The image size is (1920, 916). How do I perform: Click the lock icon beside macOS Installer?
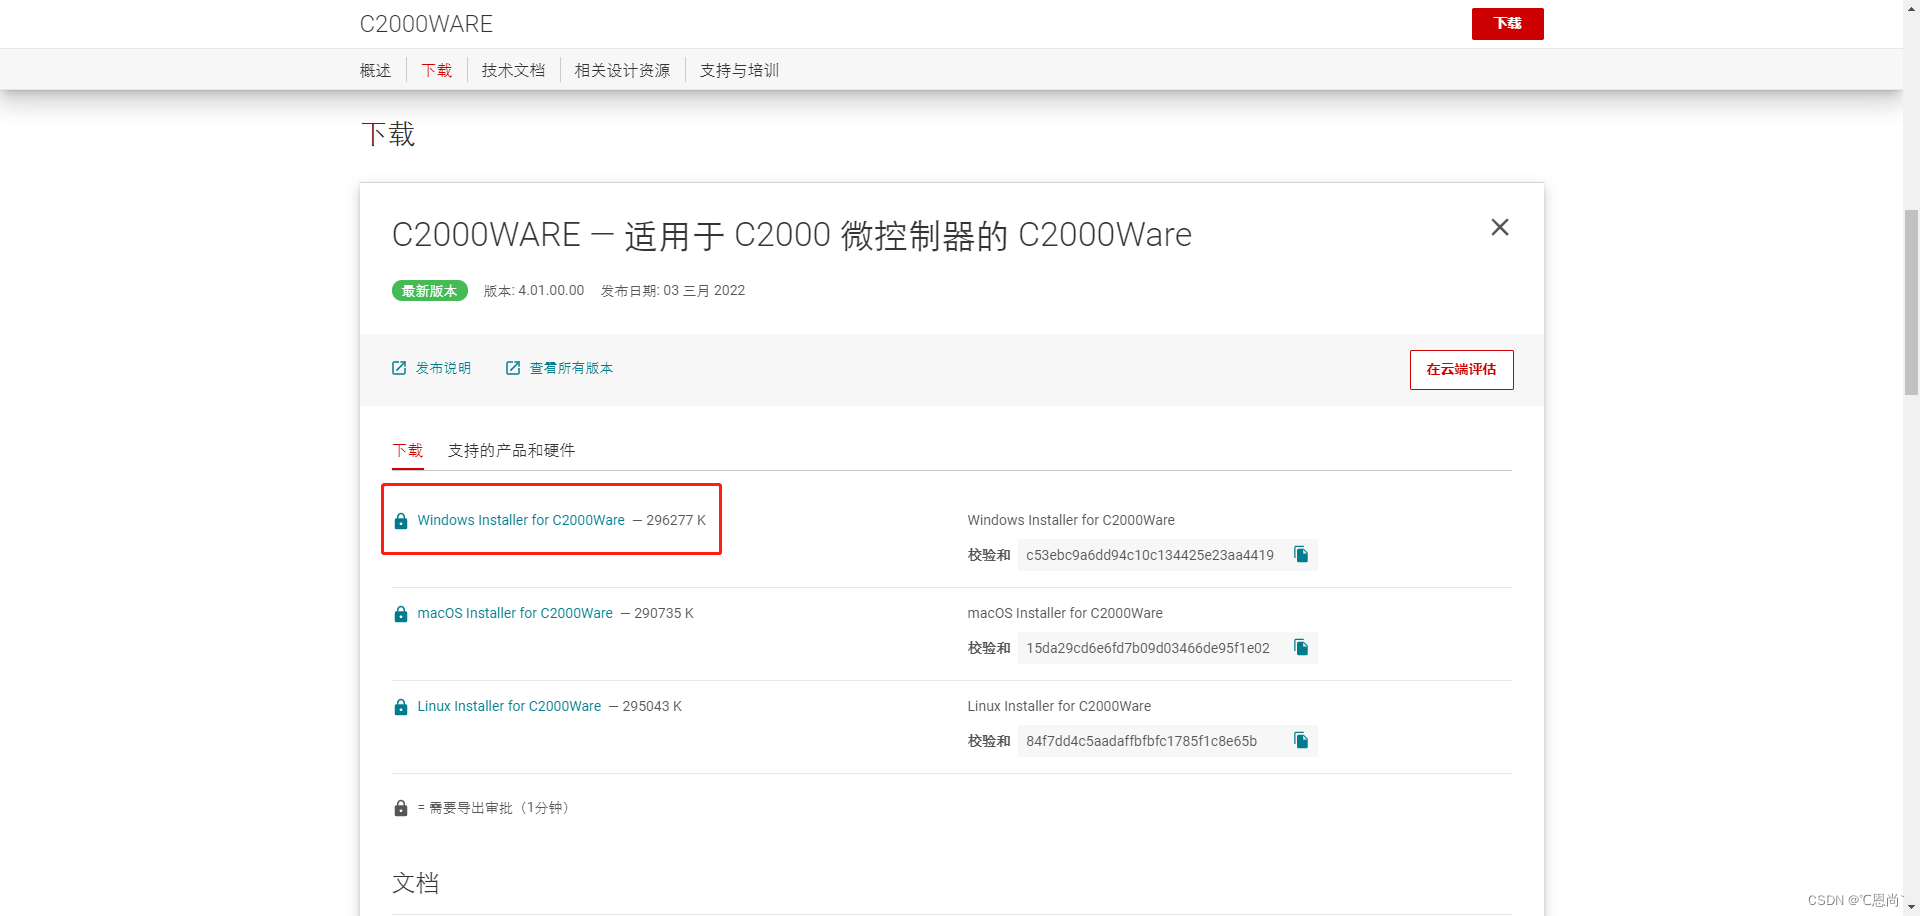click(401, 614)
